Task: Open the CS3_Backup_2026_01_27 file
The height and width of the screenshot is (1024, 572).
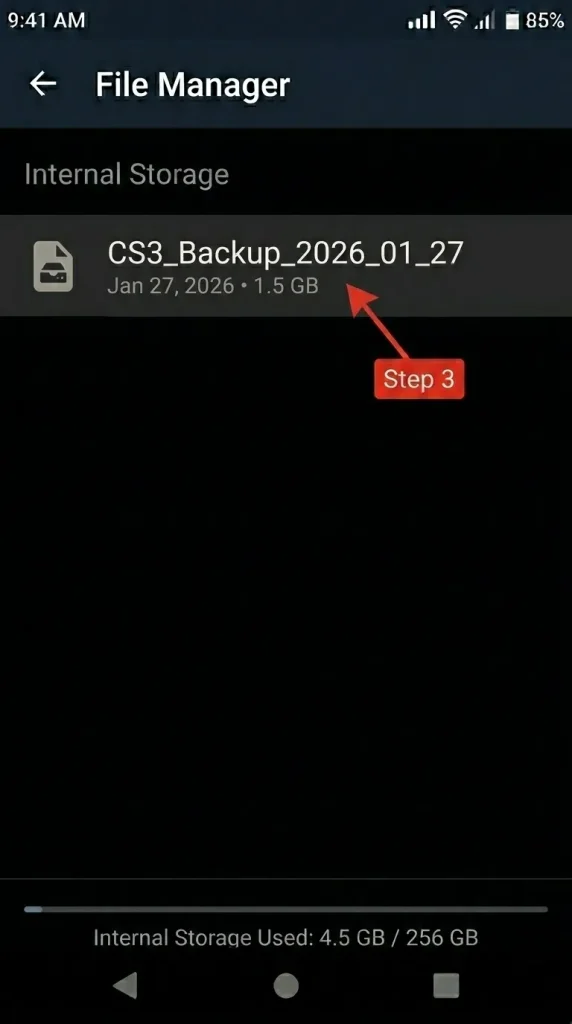Action: 286,266
